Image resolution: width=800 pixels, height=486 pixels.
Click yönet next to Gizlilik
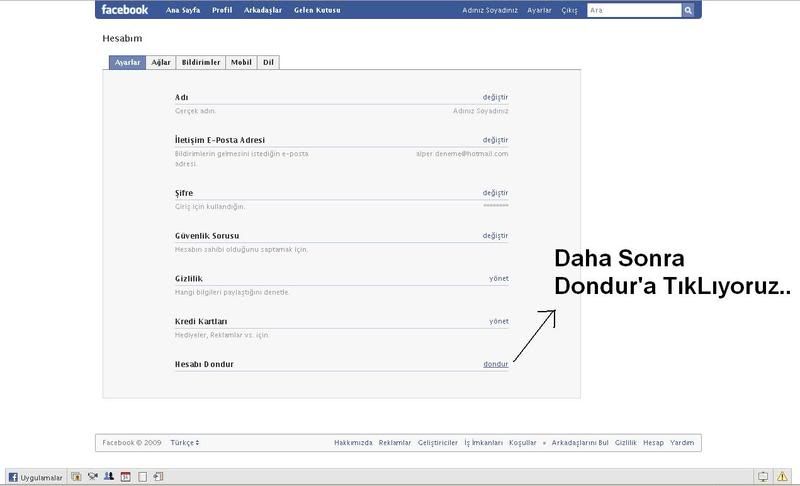(x=499, y=278)
